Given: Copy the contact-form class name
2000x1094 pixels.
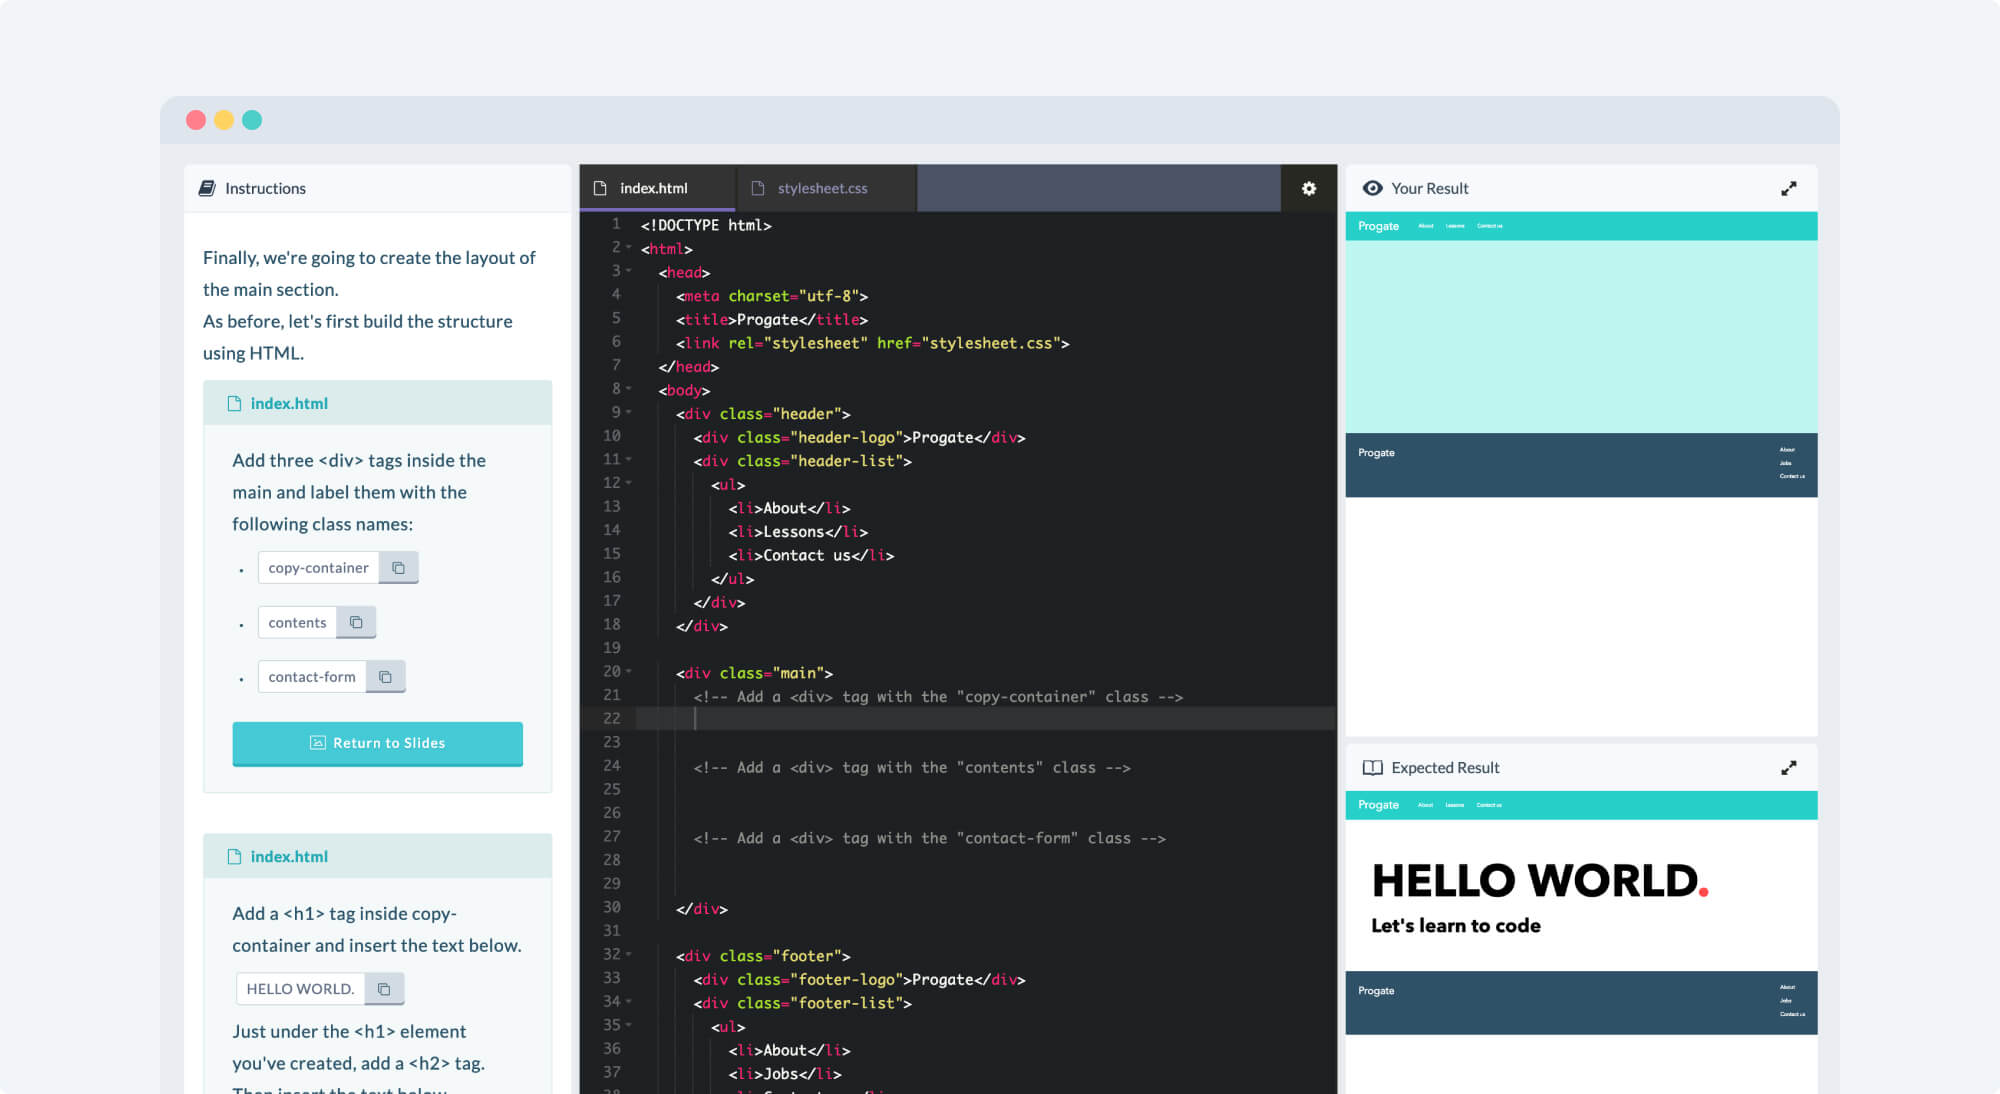Looking at the screenshot, I should coord(385,677).
